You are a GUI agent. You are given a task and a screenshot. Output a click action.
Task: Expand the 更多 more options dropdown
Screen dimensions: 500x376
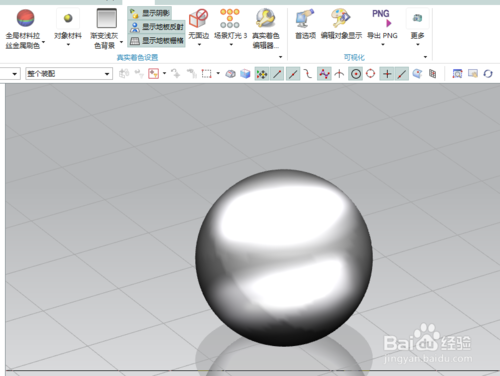click(x=417, y=44)
